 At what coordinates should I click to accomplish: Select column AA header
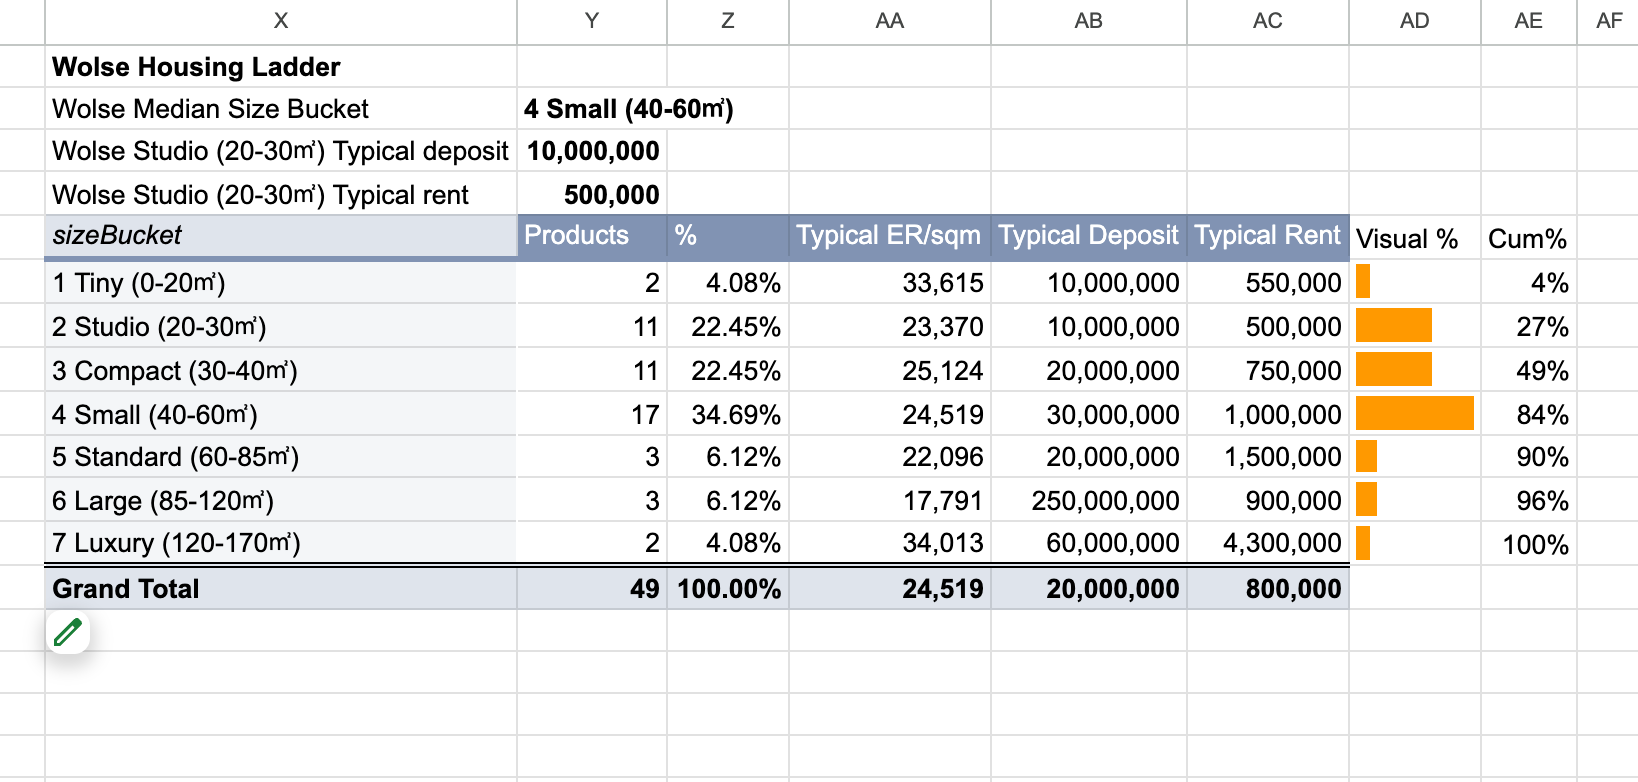point(890,21)
